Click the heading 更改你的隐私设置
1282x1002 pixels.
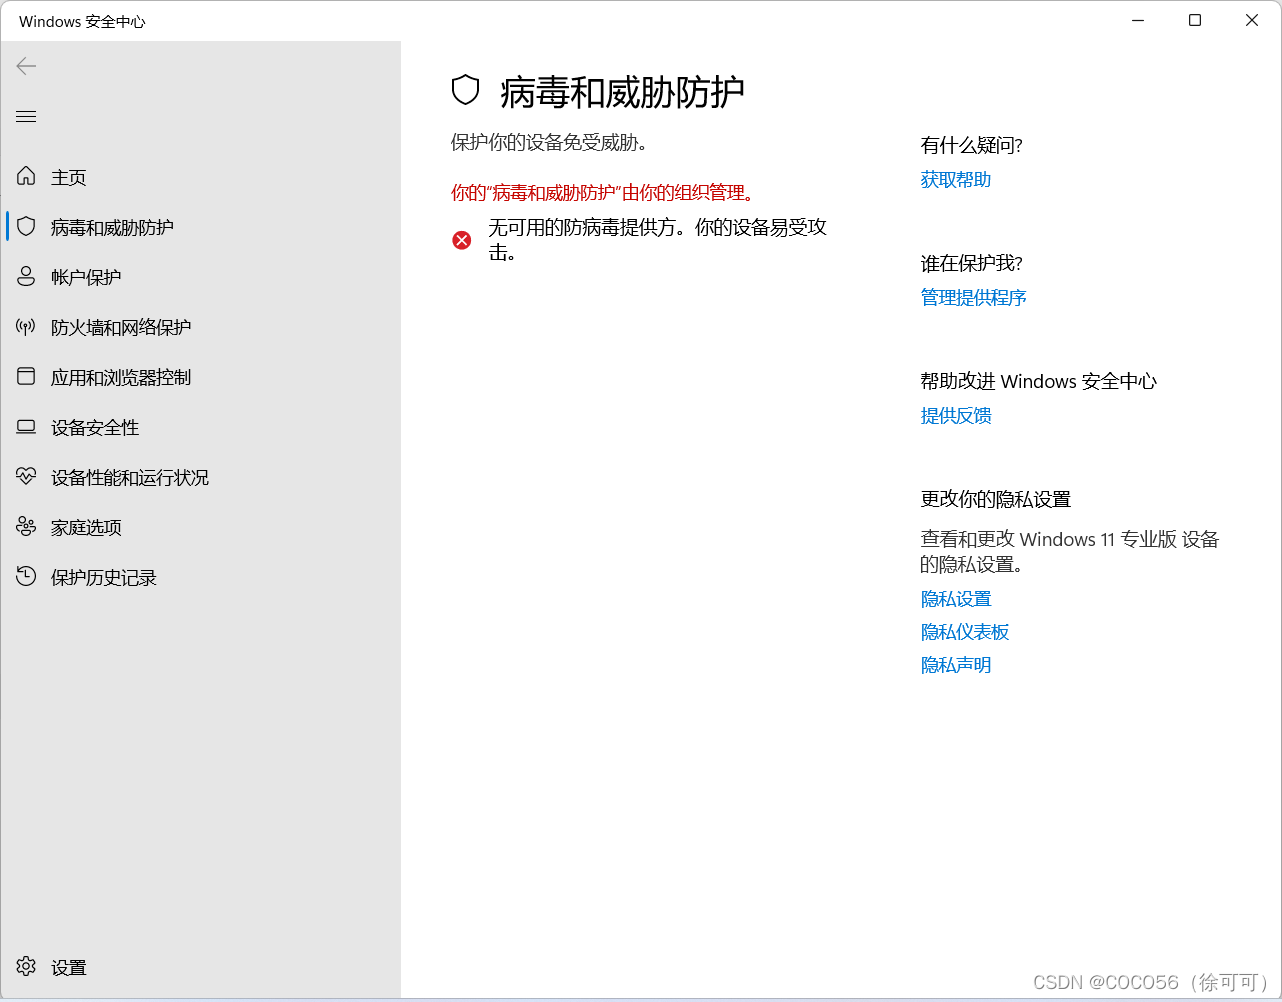click(x=996, y=500)
